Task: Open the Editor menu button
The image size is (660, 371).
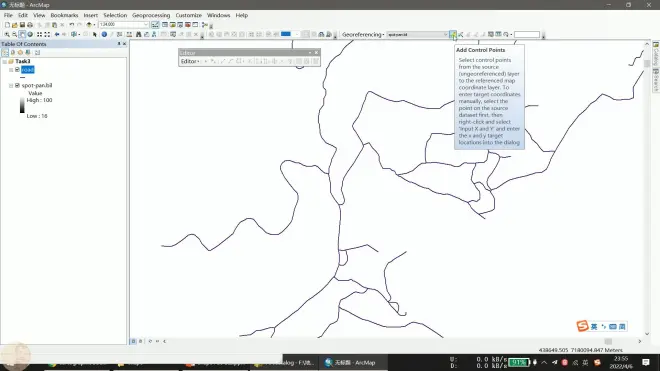Action: coord(190,61)
